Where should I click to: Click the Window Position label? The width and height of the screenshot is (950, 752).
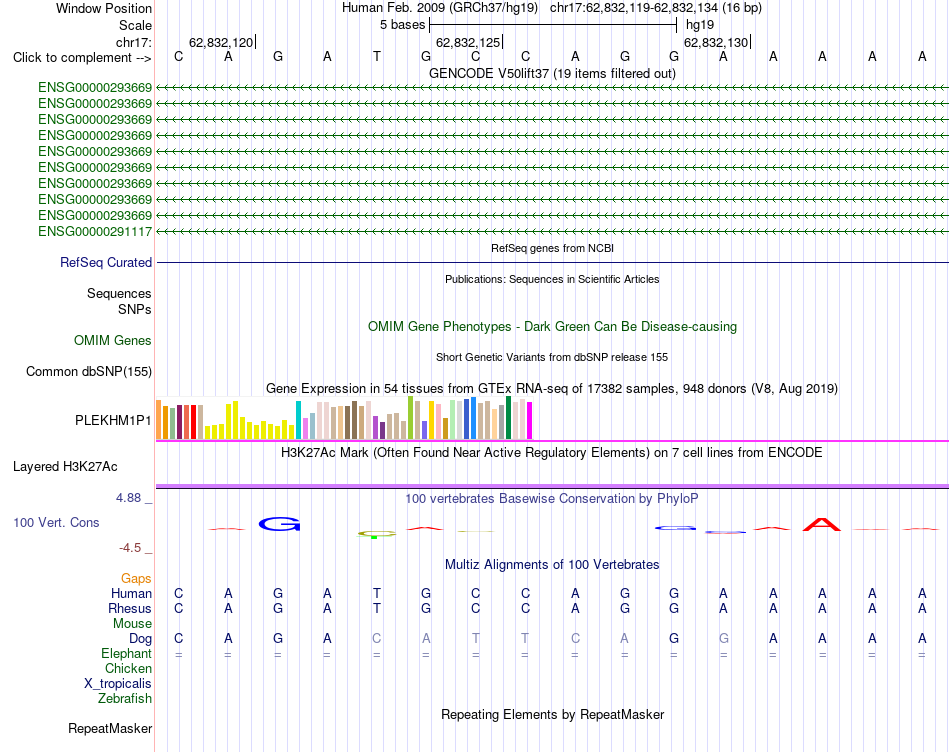click(x=104, y=8)
